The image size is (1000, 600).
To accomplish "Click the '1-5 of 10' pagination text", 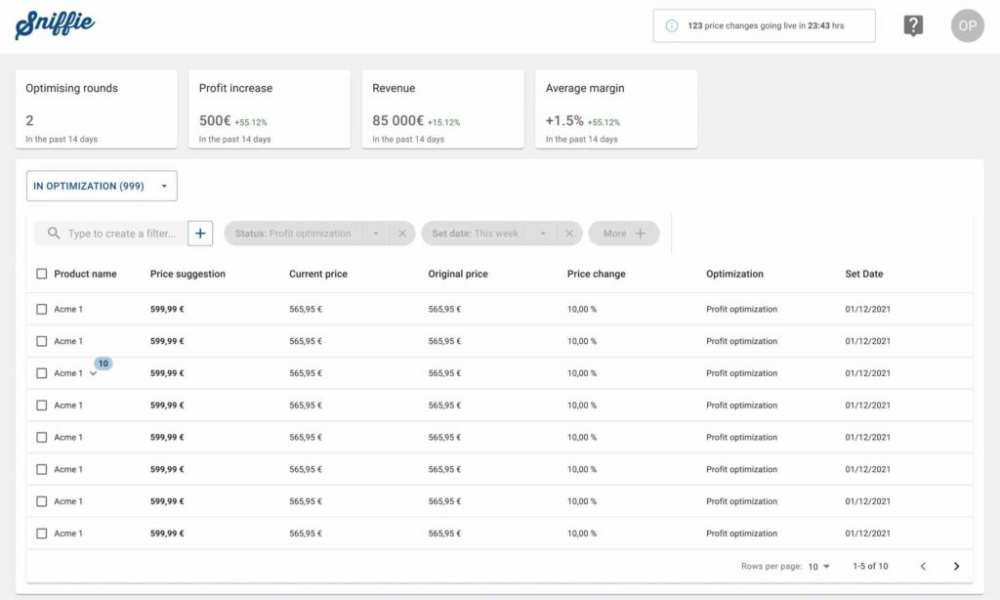I will point(870,566).
